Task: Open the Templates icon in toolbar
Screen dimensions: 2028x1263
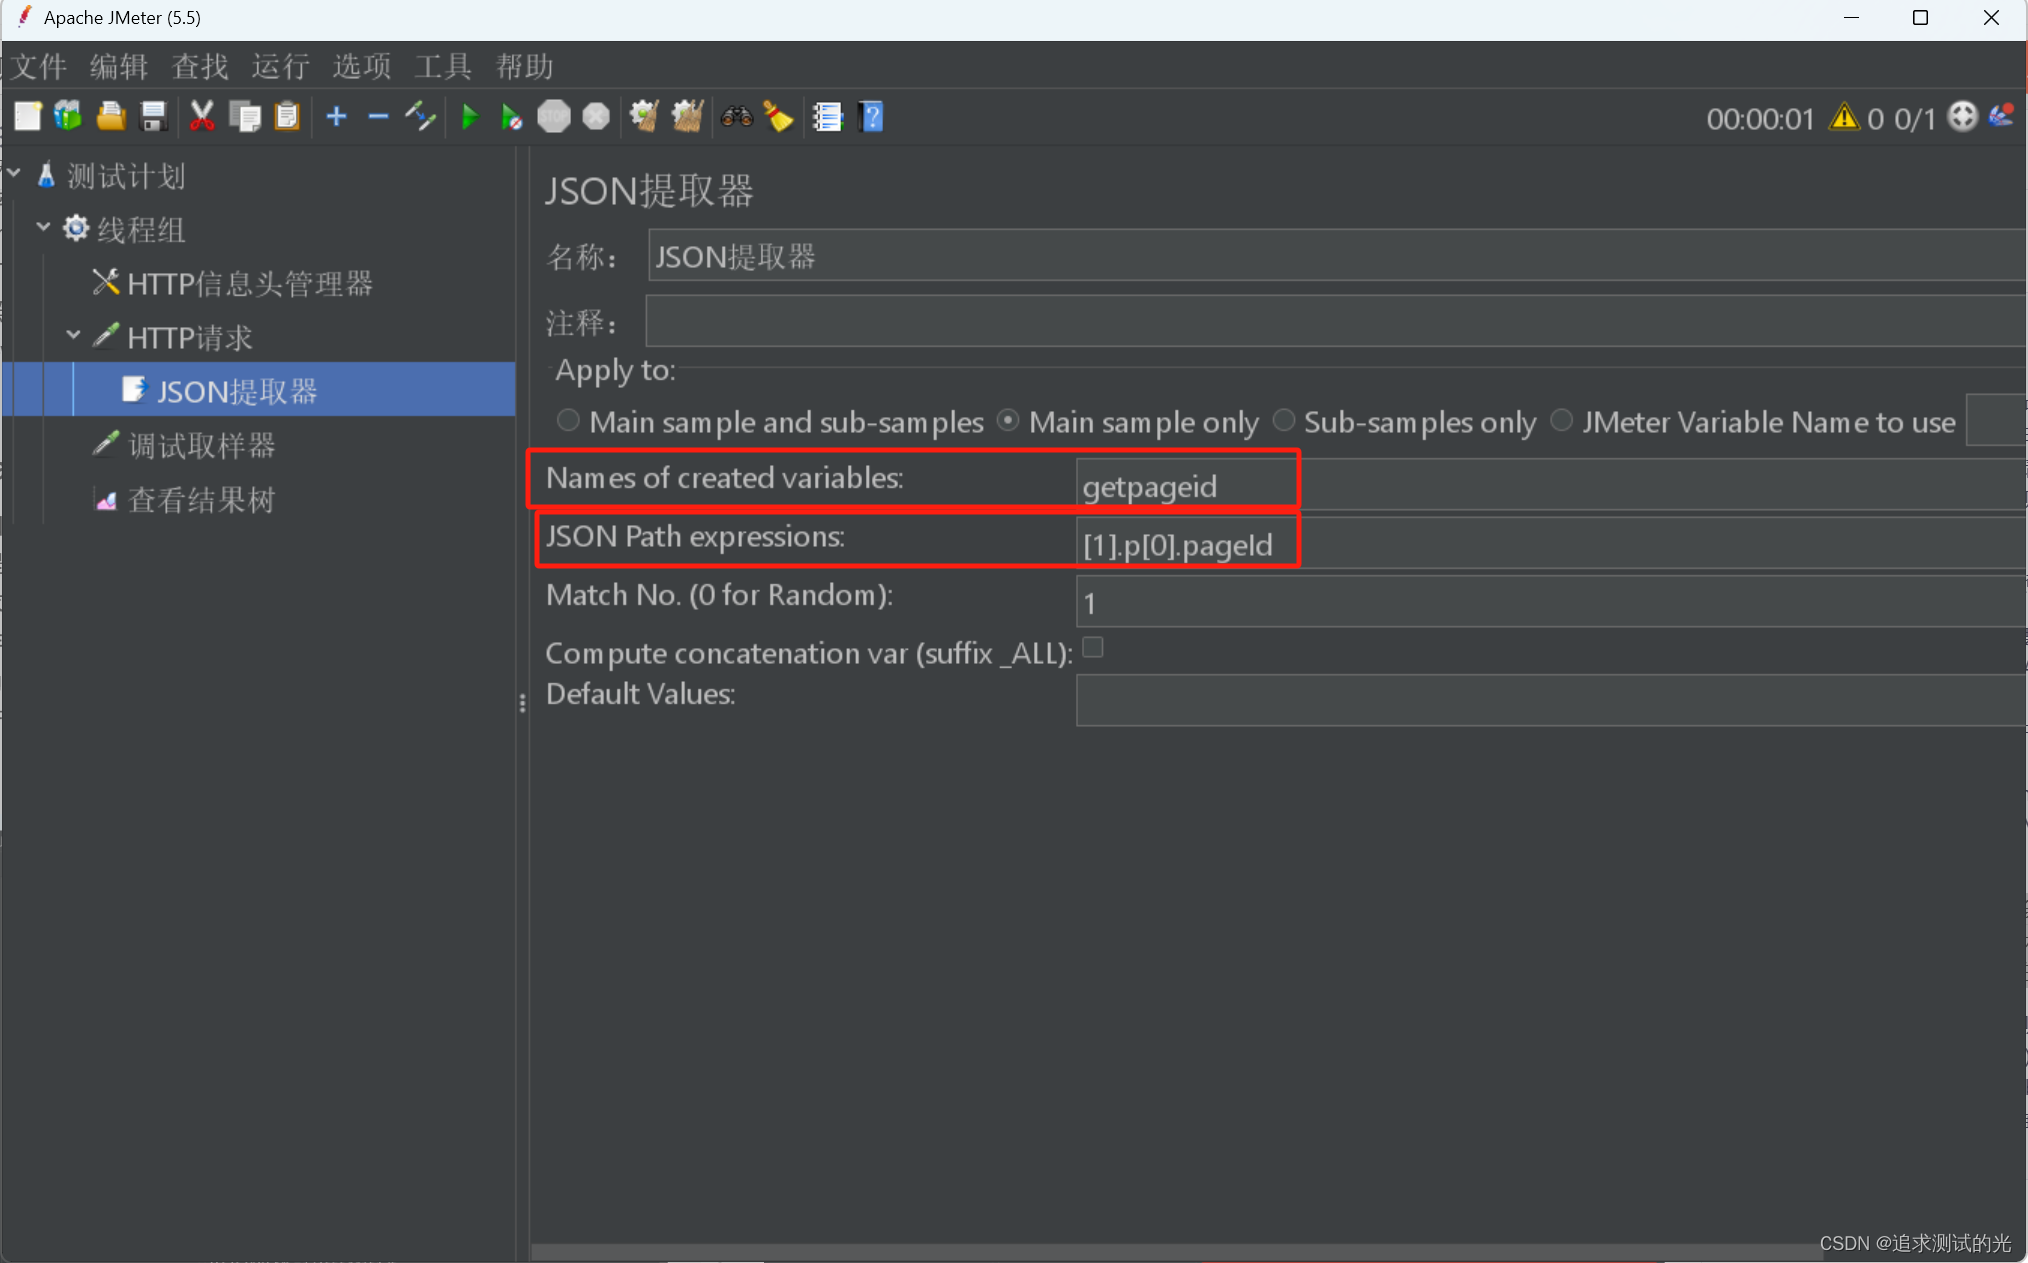Action: 68,117
